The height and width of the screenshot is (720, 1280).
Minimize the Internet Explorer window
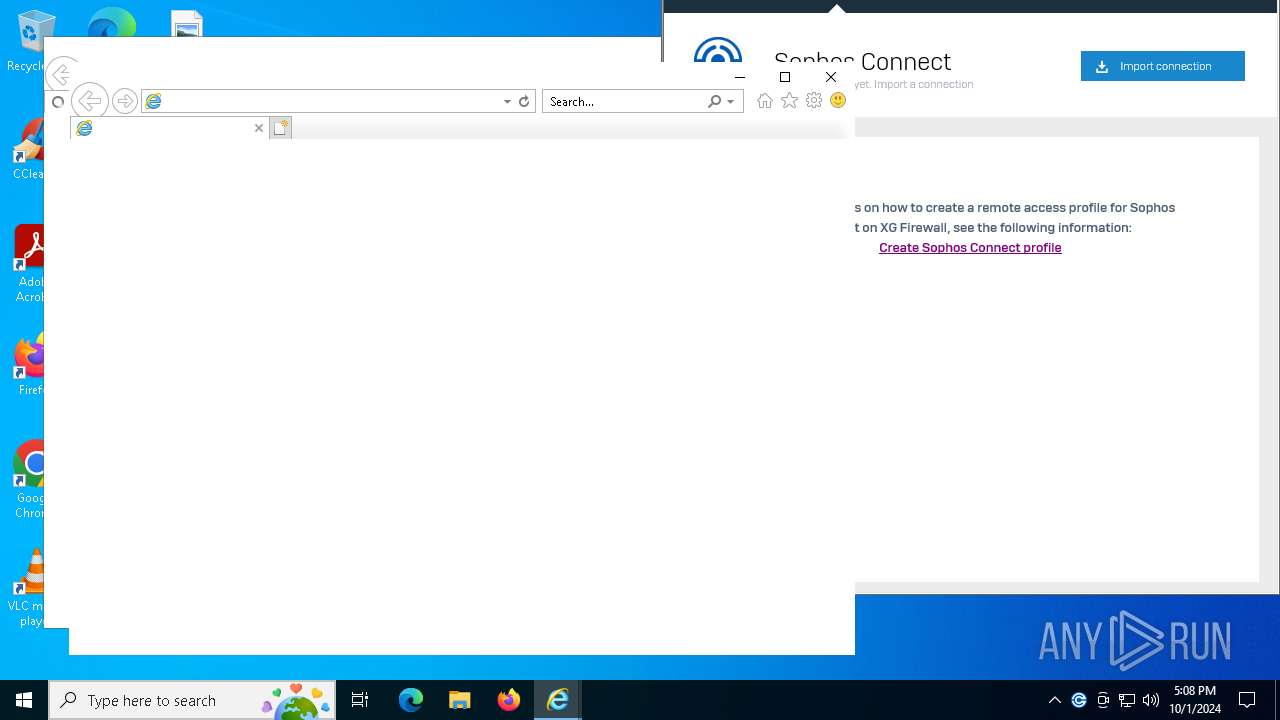[x=740, y=77]
